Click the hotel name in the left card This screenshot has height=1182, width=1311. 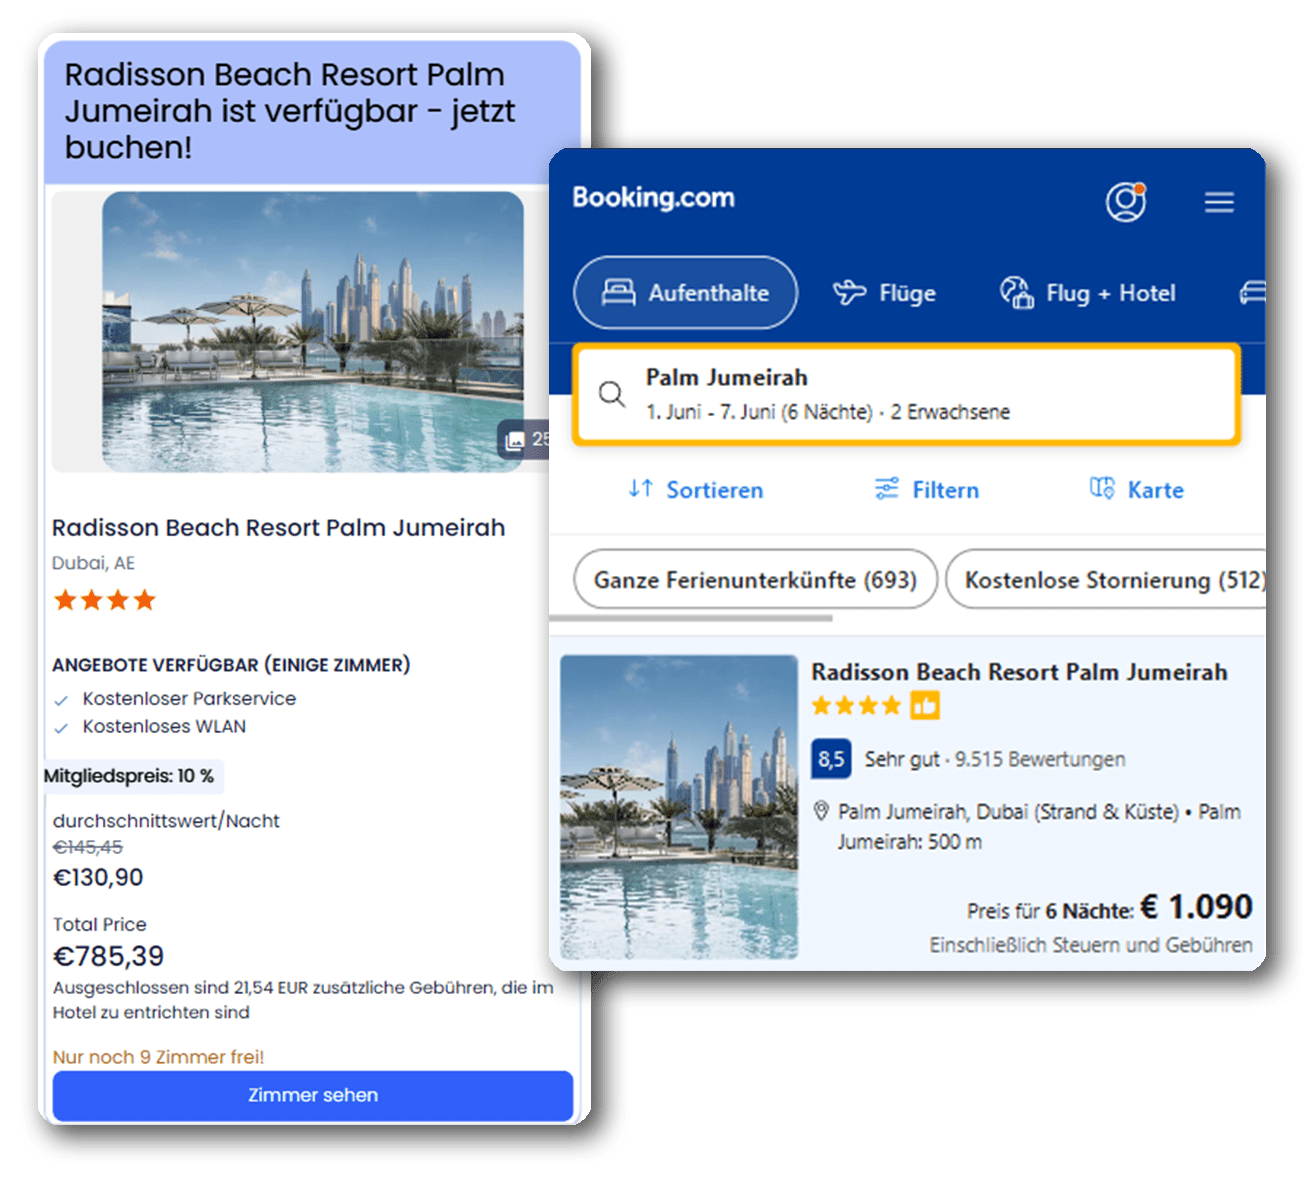pyautogui.click(x=279, y=527)
